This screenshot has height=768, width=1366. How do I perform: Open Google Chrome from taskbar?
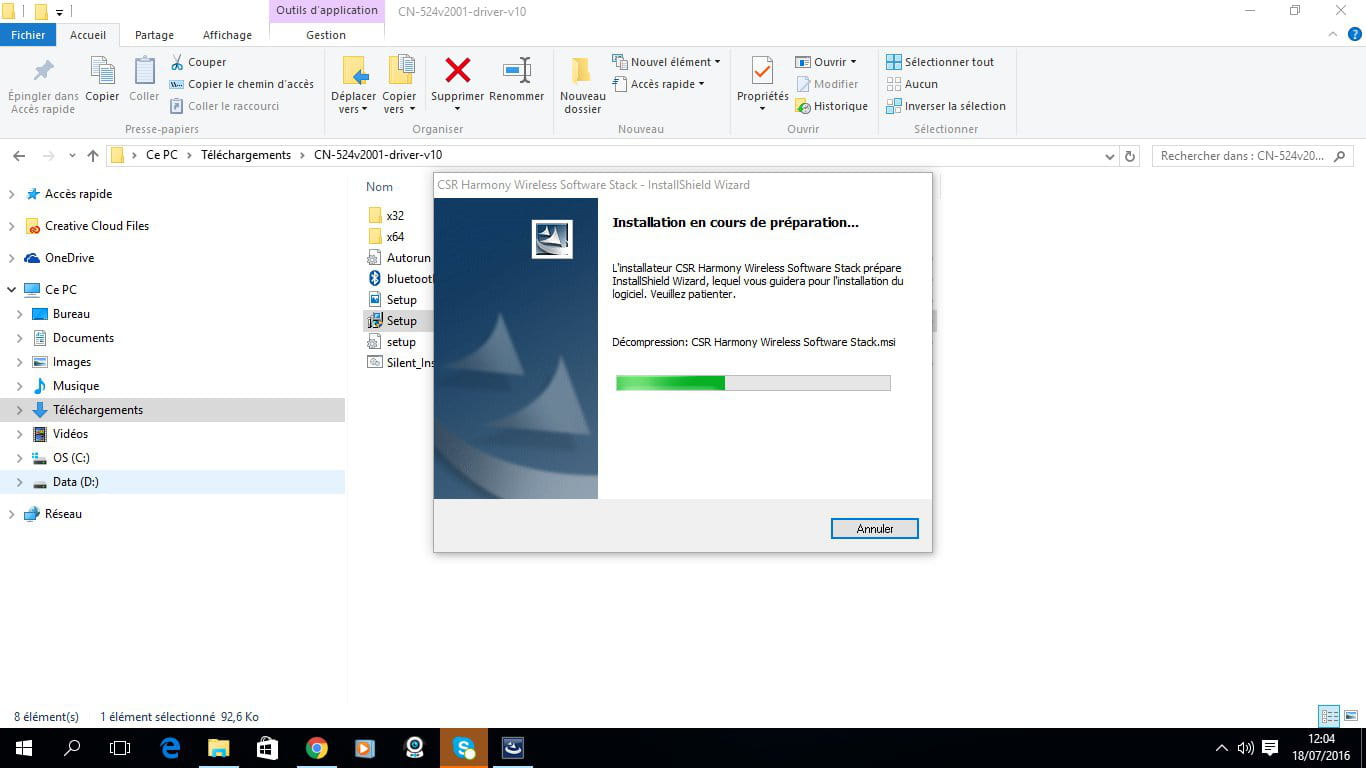click(317, 748)
